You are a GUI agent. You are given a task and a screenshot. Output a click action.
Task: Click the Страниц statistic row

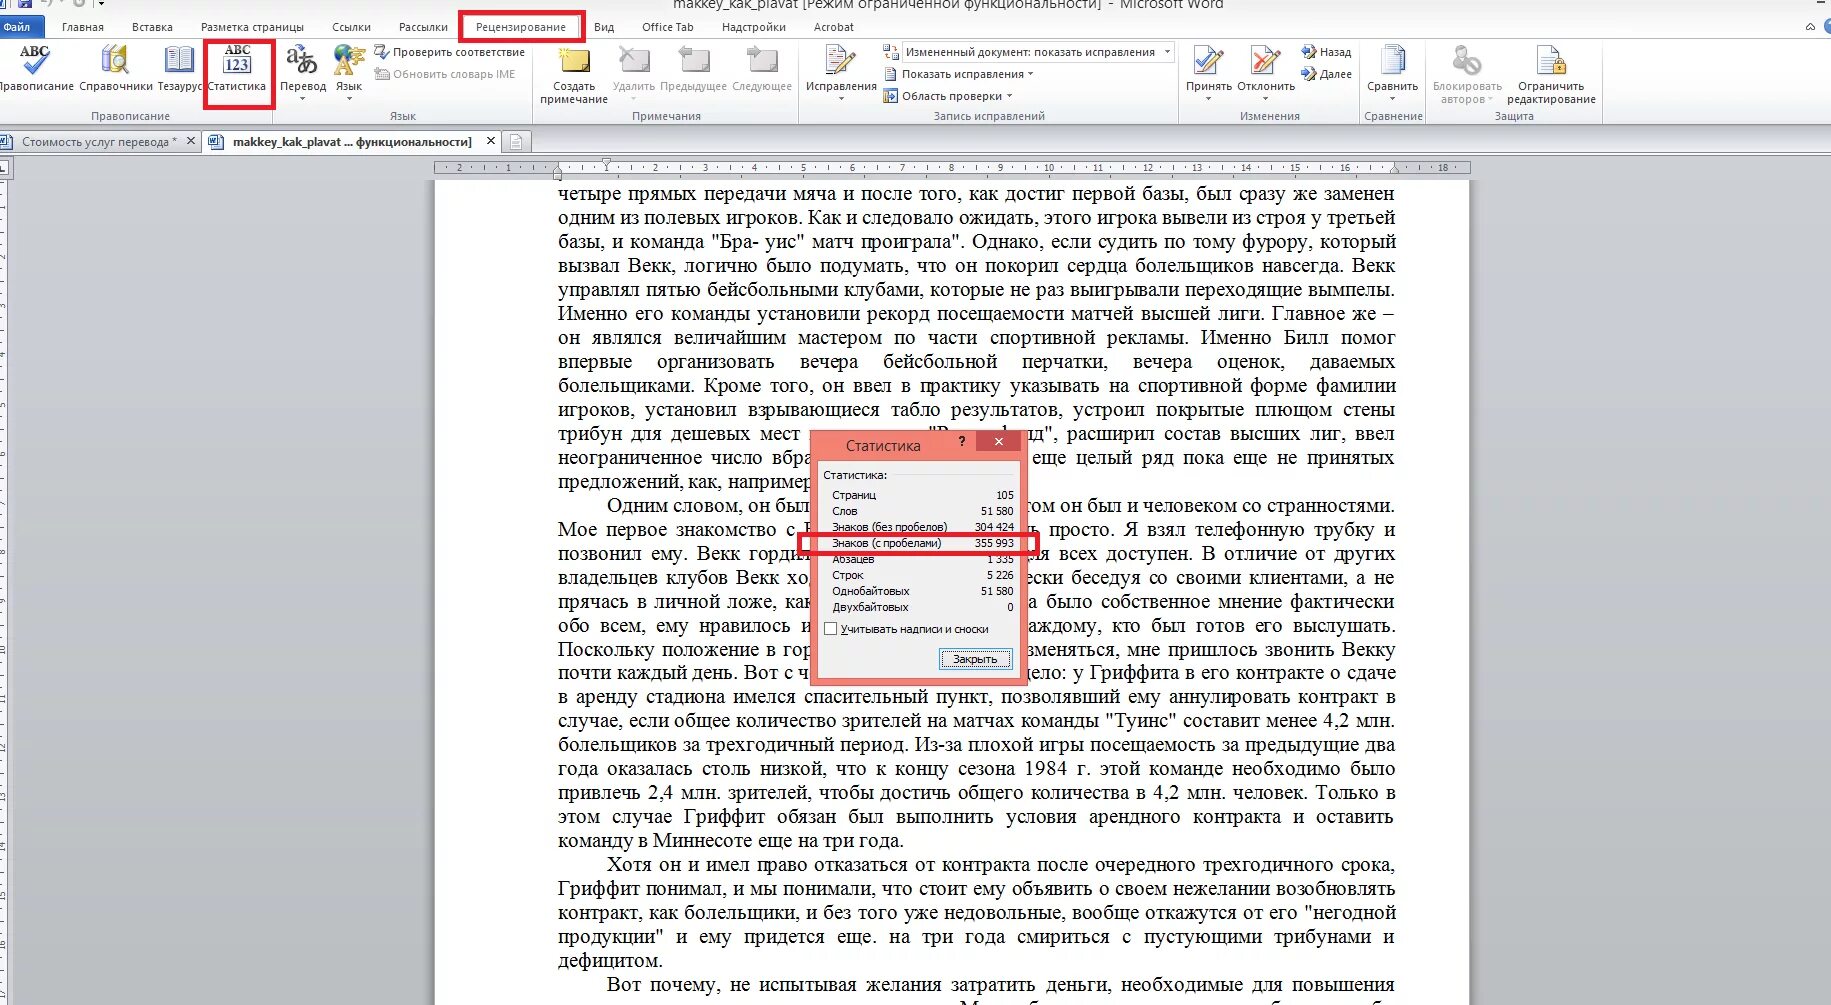[x=922, y=495]
